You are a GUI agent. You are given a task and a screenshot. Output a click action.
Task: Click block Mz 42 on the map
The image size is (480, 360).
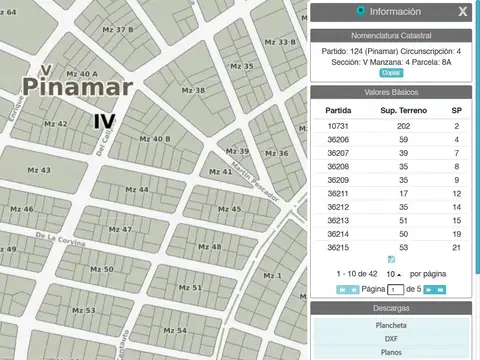[x=56, y=124]
